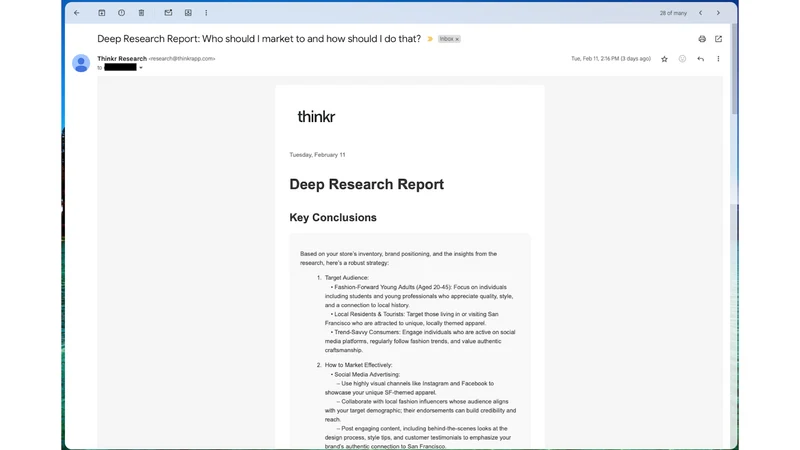Go to the older email with the right arrow
The height and width of the screenshot is (450, 800).
(x=718, y=13)
